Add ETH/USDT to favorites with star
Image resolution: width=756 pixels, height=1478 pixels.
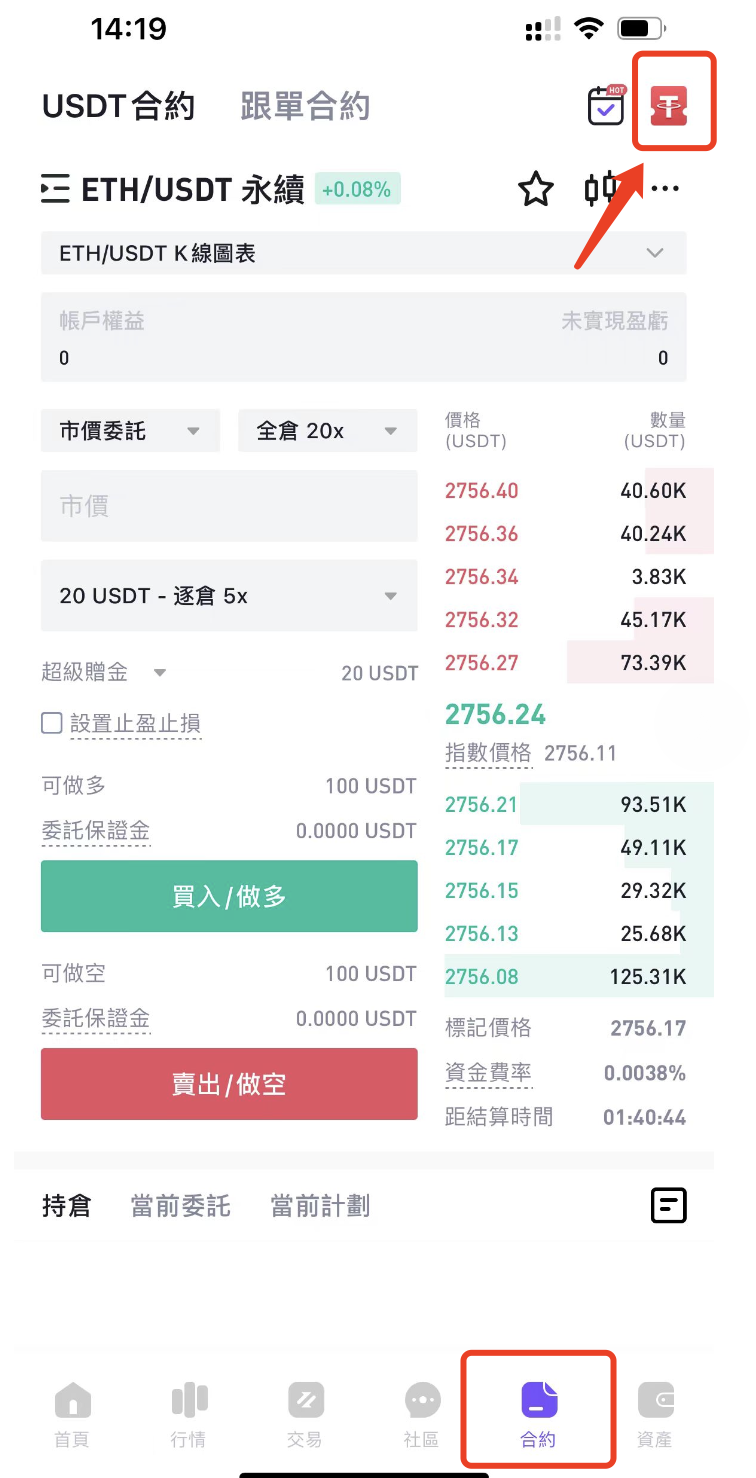pos(536,189)
